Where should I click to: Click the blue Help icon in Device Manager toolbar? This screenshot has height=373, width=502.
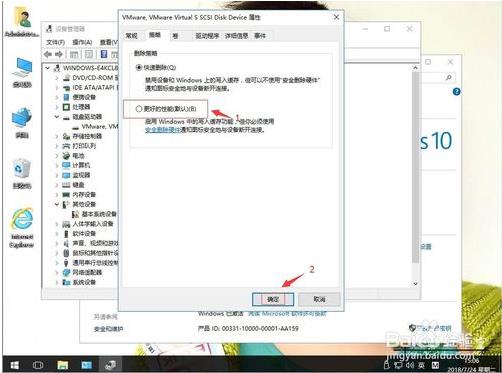[104, 54]
